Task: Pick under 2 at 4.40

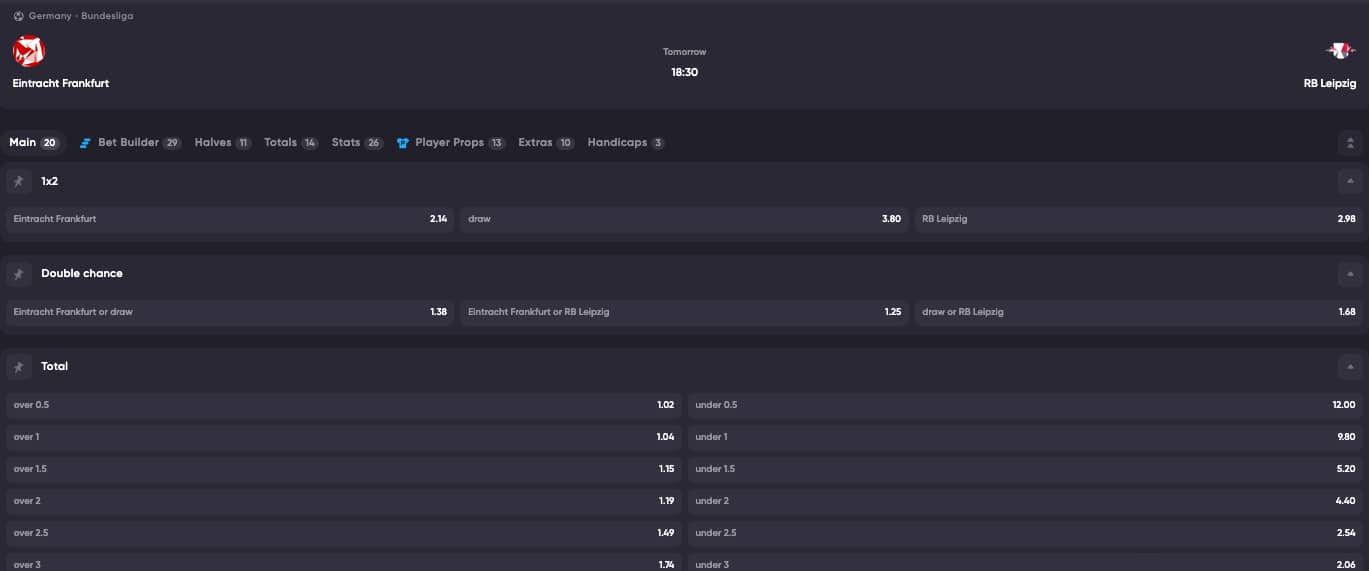Action: [x=1025, y=501]
